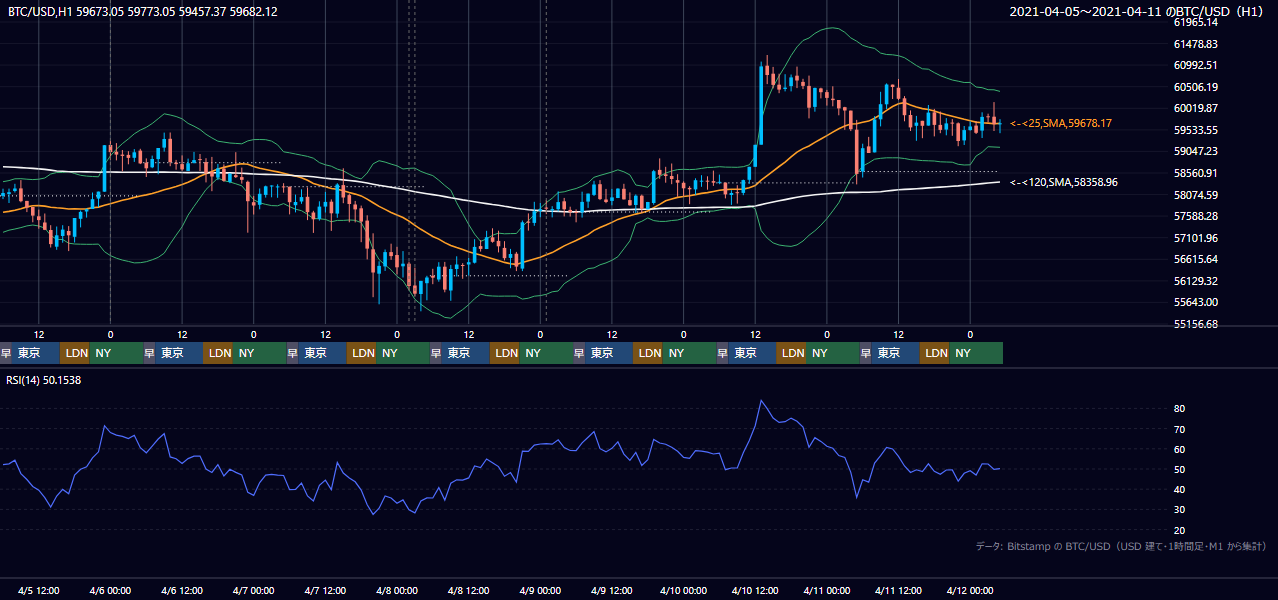The height and width of the screenshot is (600, 1278).
Task: Click the RSI(14) 50.1538 indicator label
Action: 44,380
